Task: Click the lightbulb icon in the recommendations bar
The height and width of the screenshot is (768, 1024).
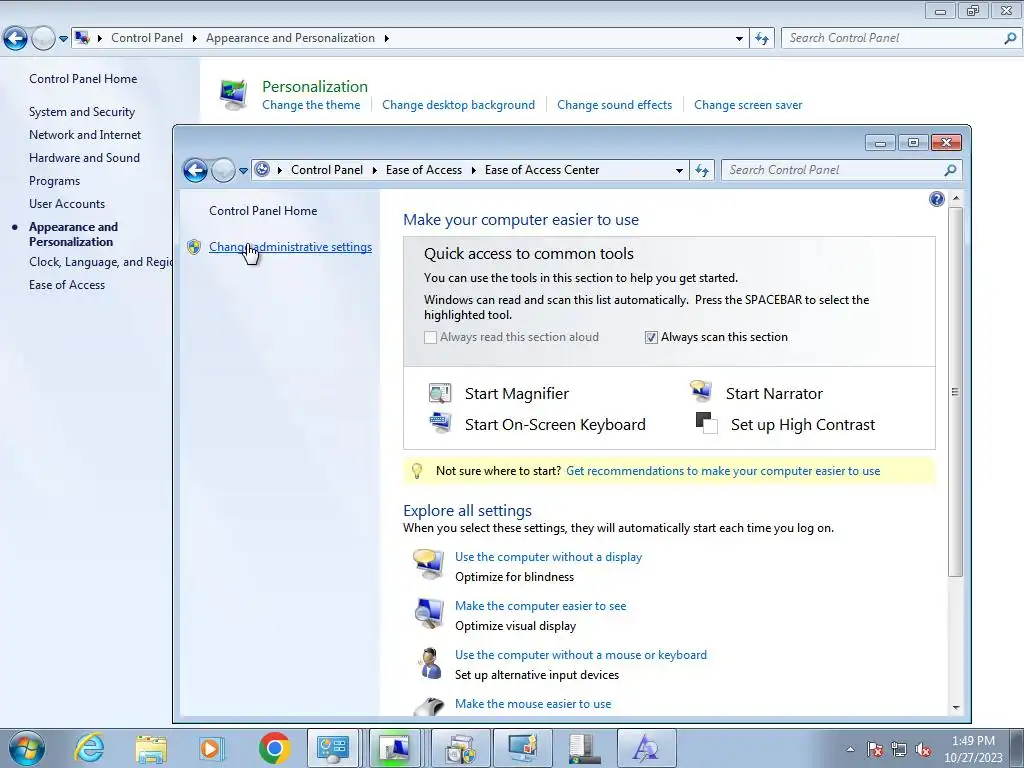Action: (x=417, y=471)
